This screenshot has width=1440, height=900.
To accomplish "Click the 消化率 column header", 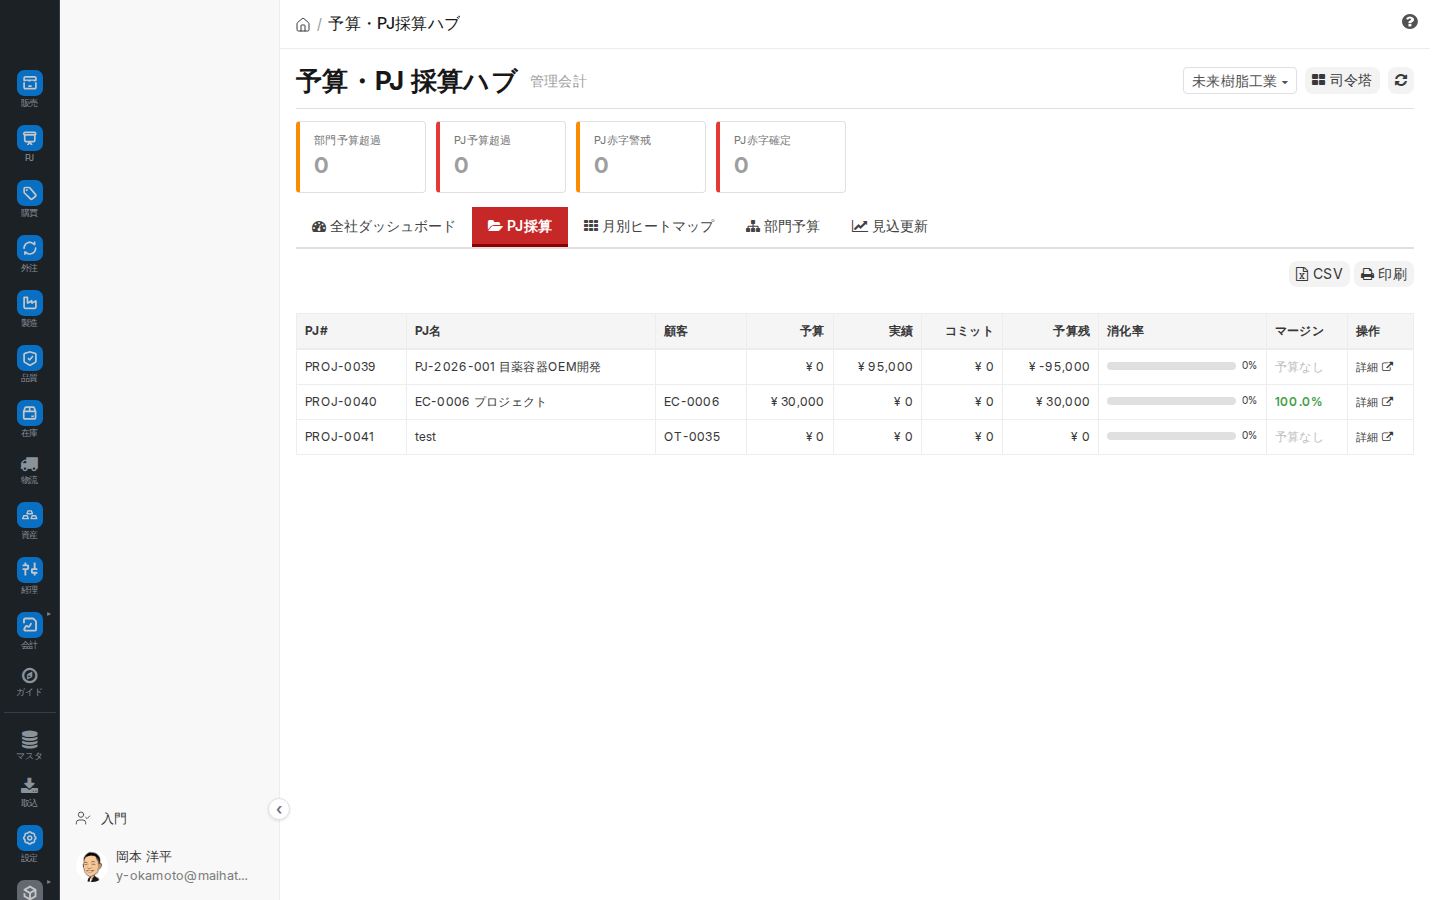I will coord(1182,331).
